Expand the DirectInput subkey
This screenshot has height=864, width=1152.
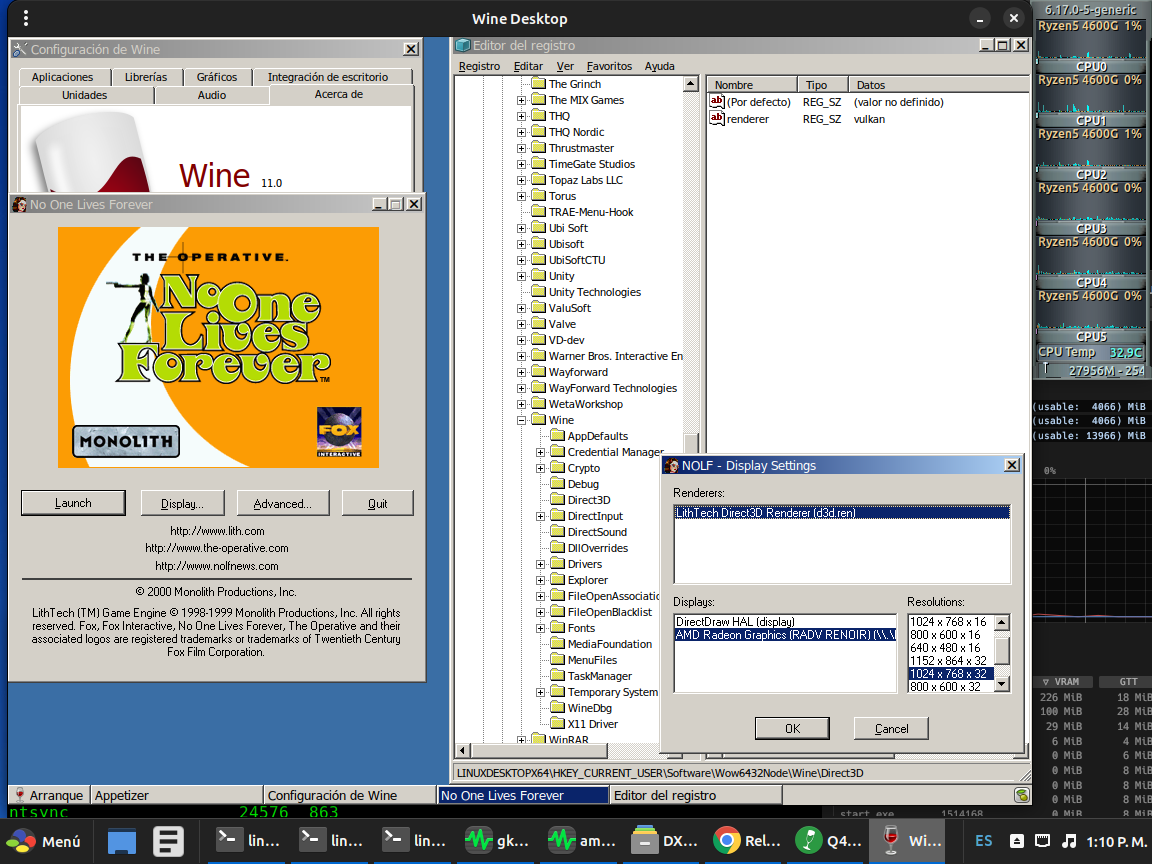pos(540,516)
